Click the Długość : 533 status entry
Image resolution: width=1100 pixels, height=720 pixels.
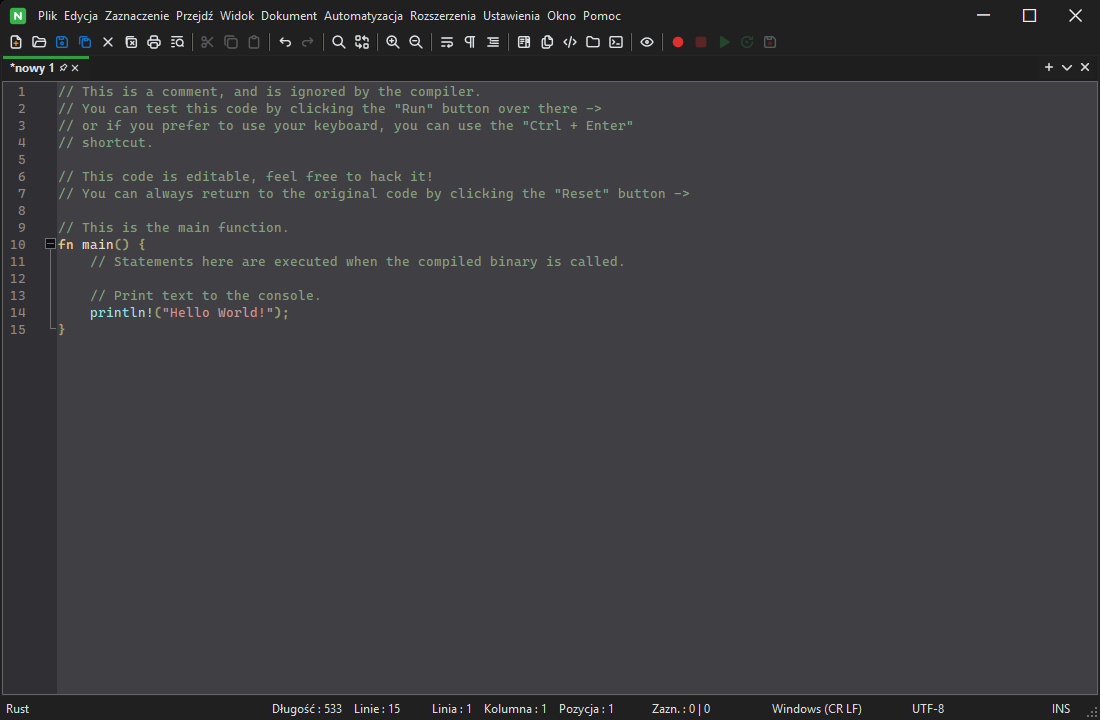(307, 709)
